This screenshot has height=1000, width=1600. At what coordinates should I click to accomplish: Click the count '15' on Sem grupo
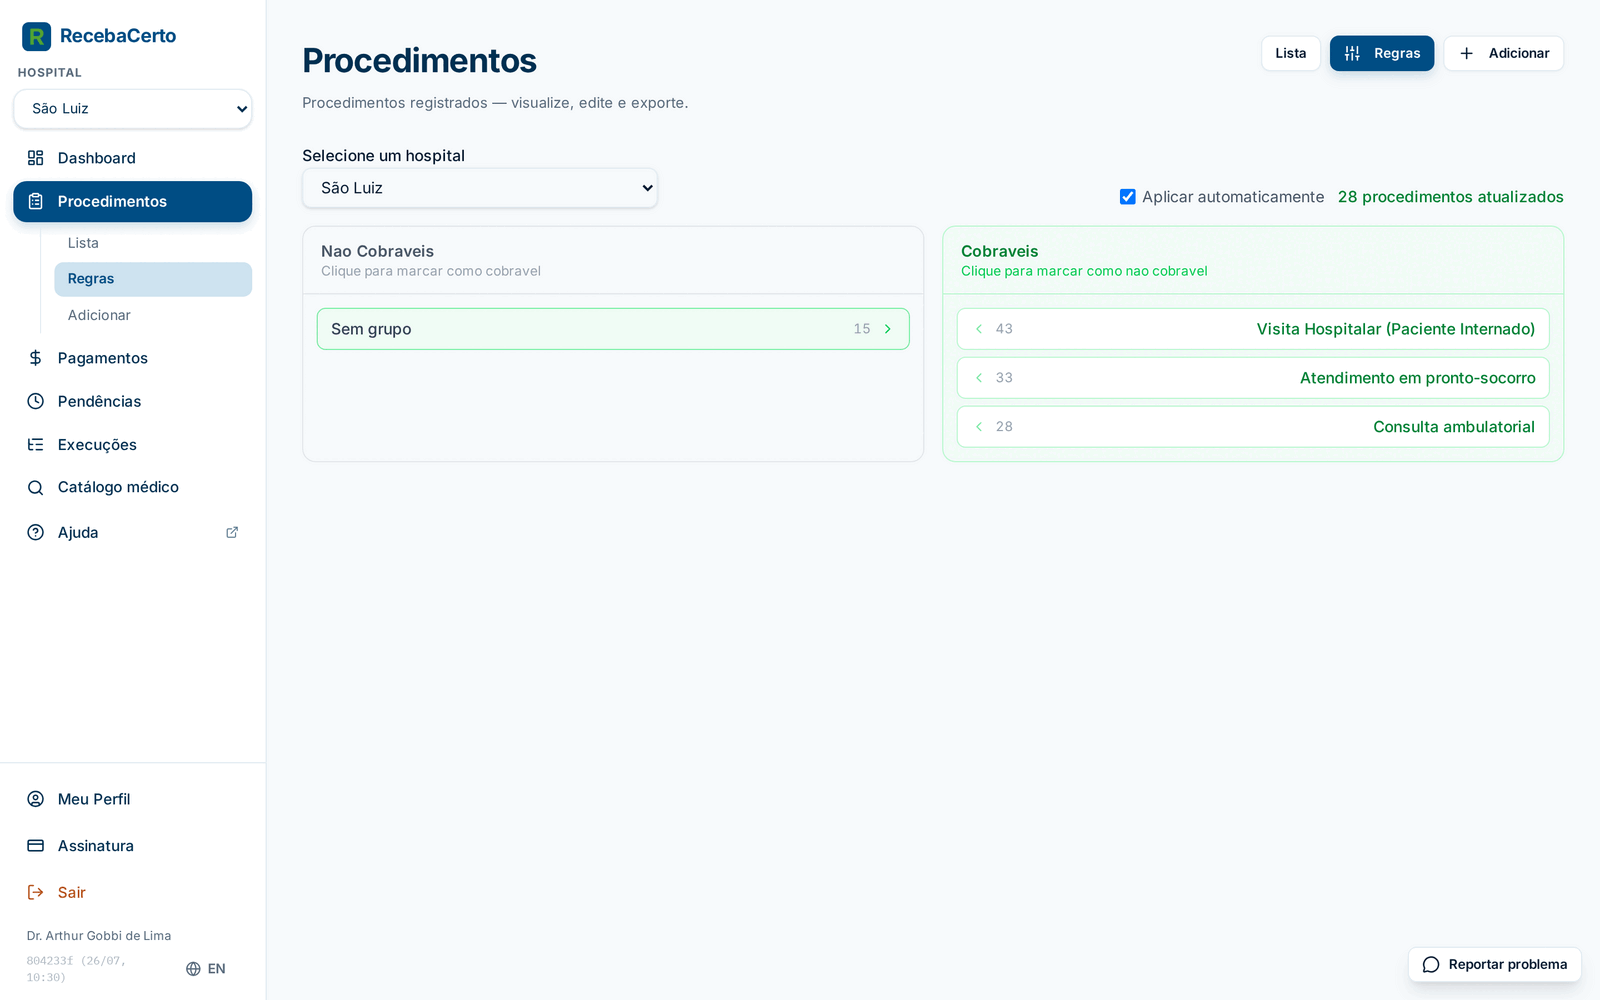(862, 329)
